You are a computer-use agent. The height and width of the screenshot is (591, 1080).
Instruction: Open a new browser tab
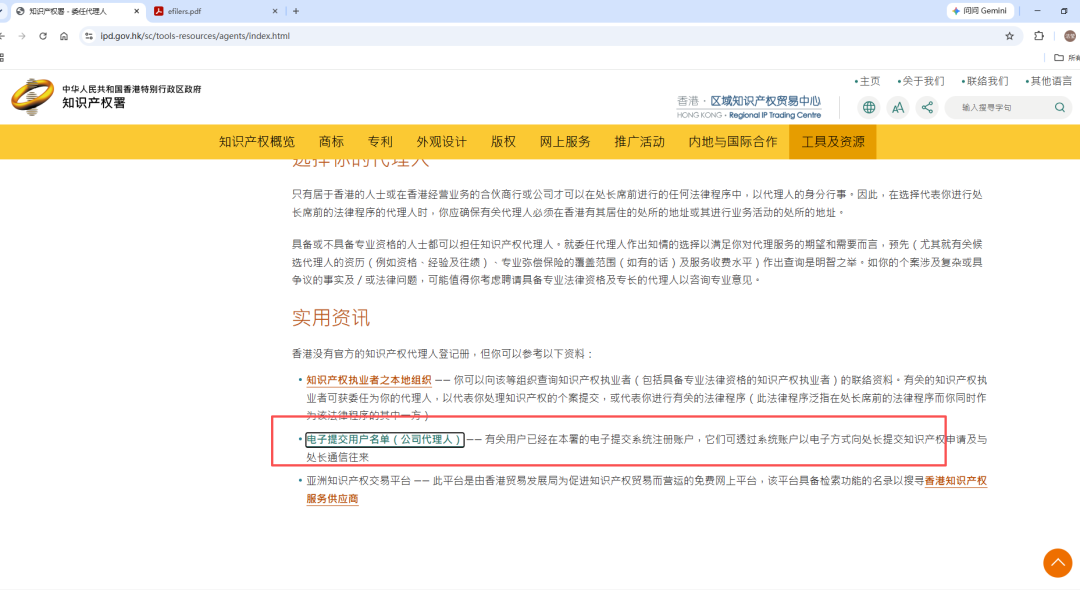(296, 11)
